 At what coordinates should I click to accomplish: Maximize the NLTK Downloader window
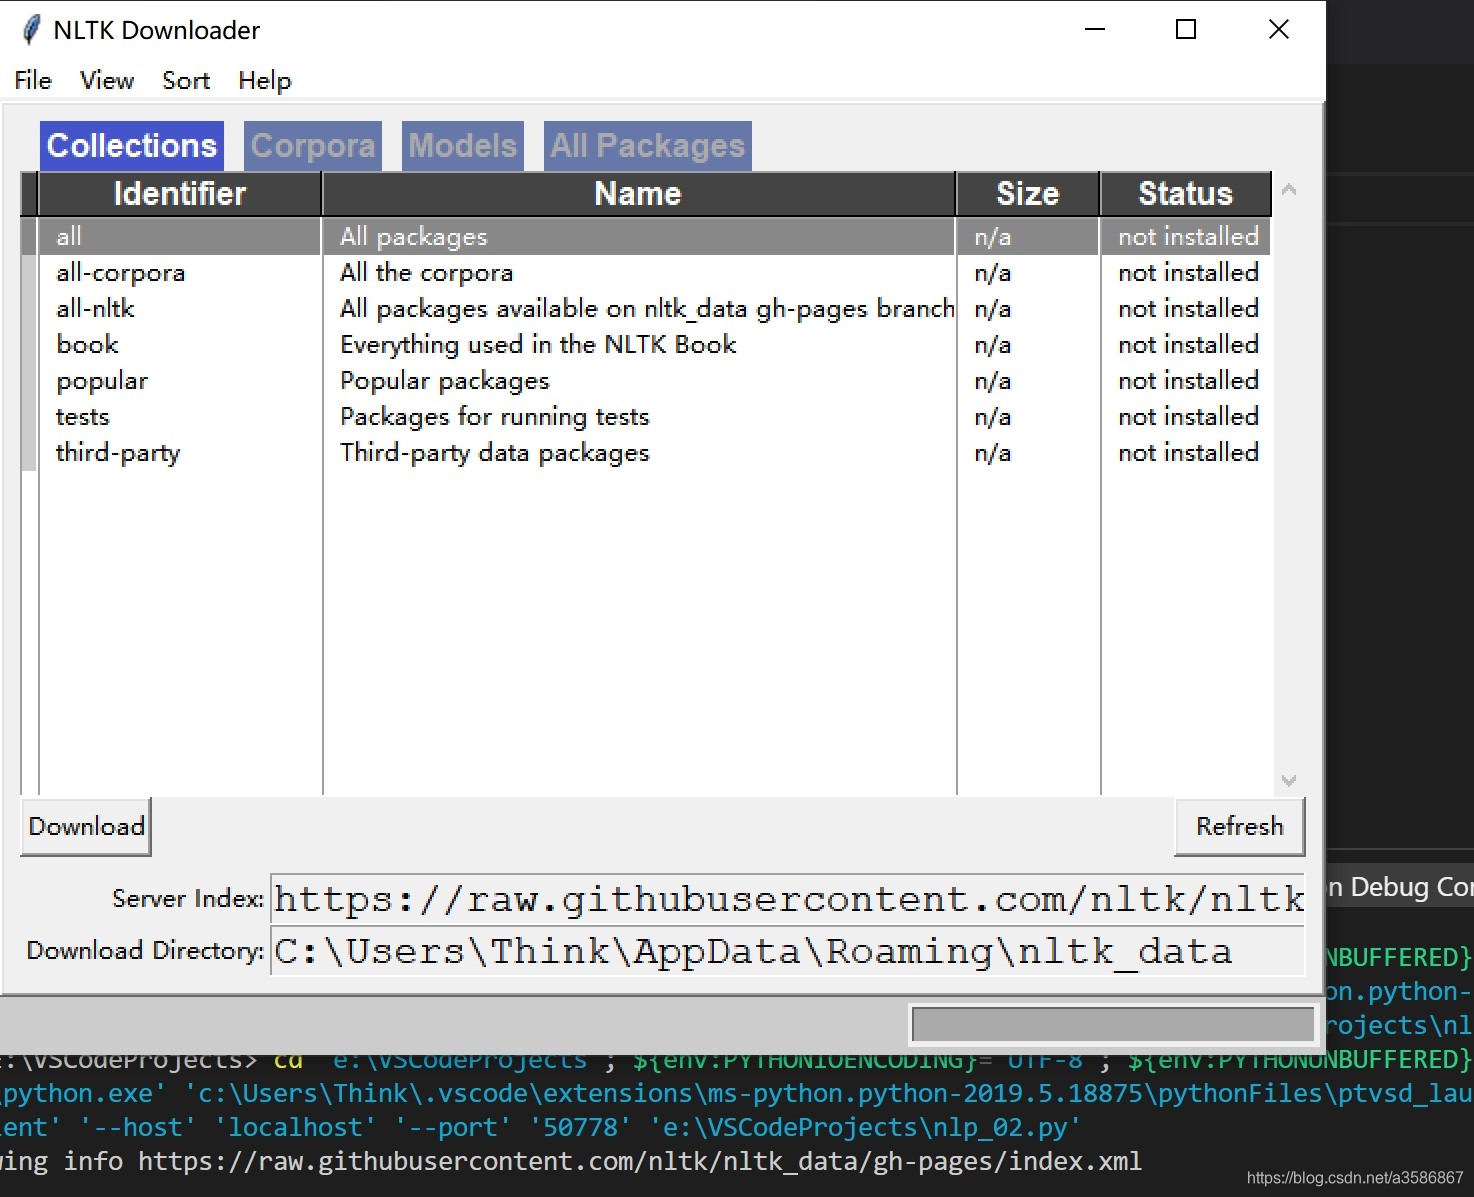coord(1186,29)
